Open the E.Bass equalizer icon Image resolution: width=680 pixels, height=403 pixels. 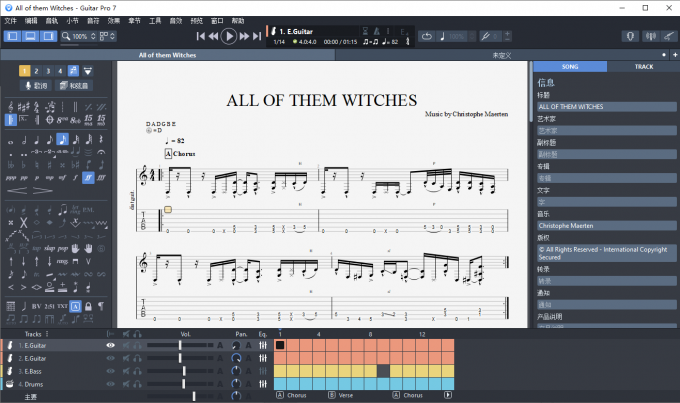(263, 371)
